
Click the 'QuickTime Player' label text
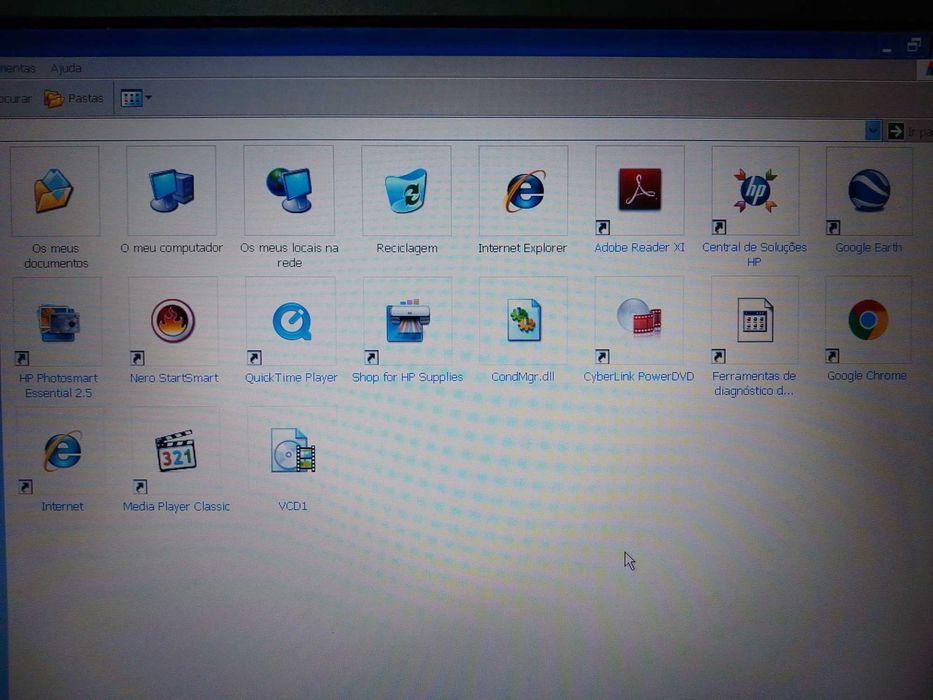point(291,377)
